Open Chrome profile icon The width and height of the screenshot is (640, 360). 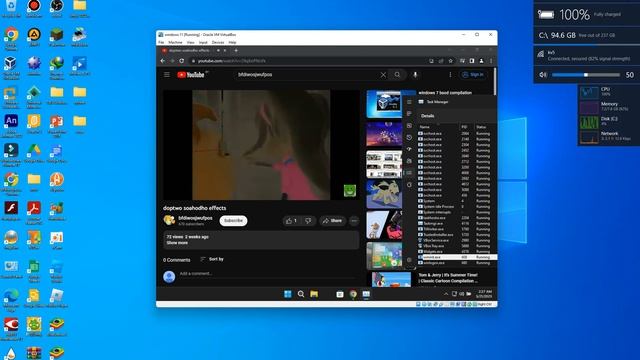[481, 61]
